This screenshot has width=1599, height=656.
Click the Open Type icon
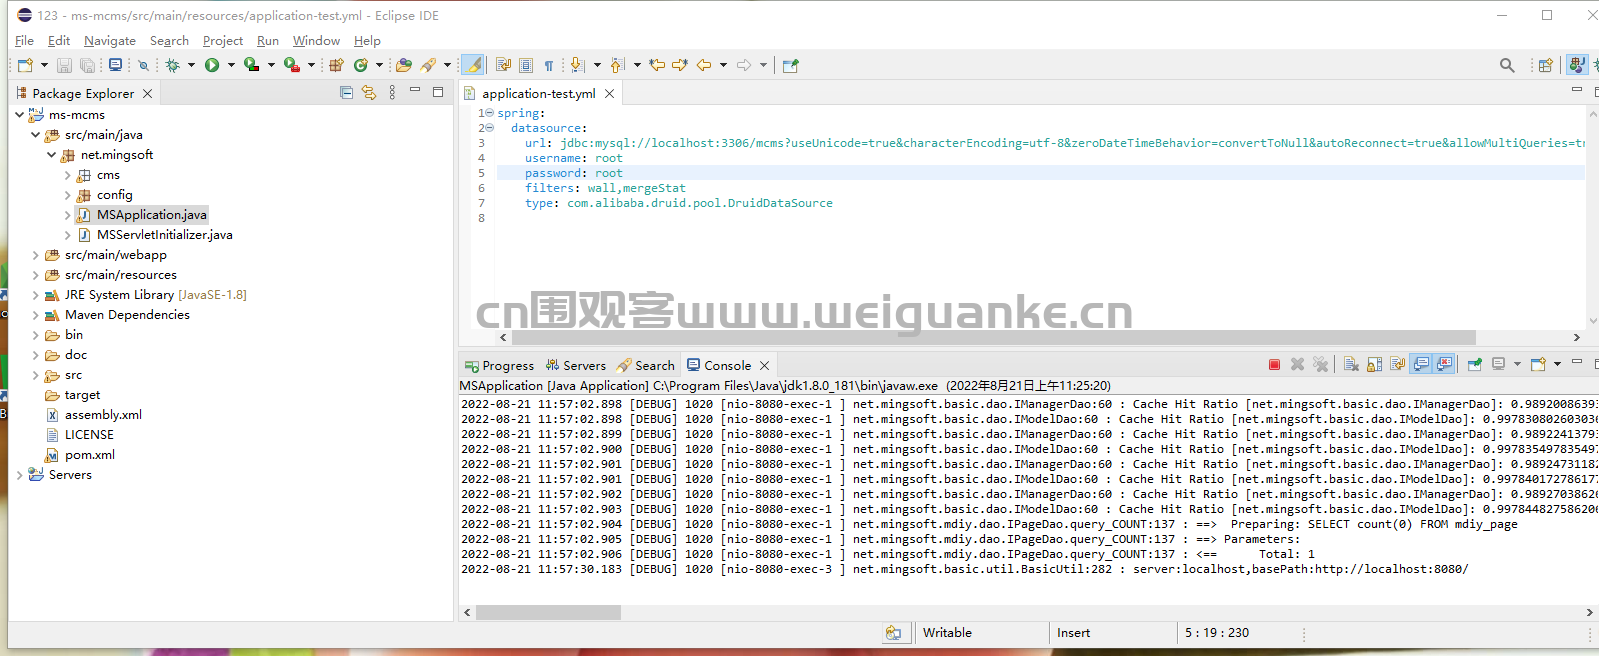[404, 65]
